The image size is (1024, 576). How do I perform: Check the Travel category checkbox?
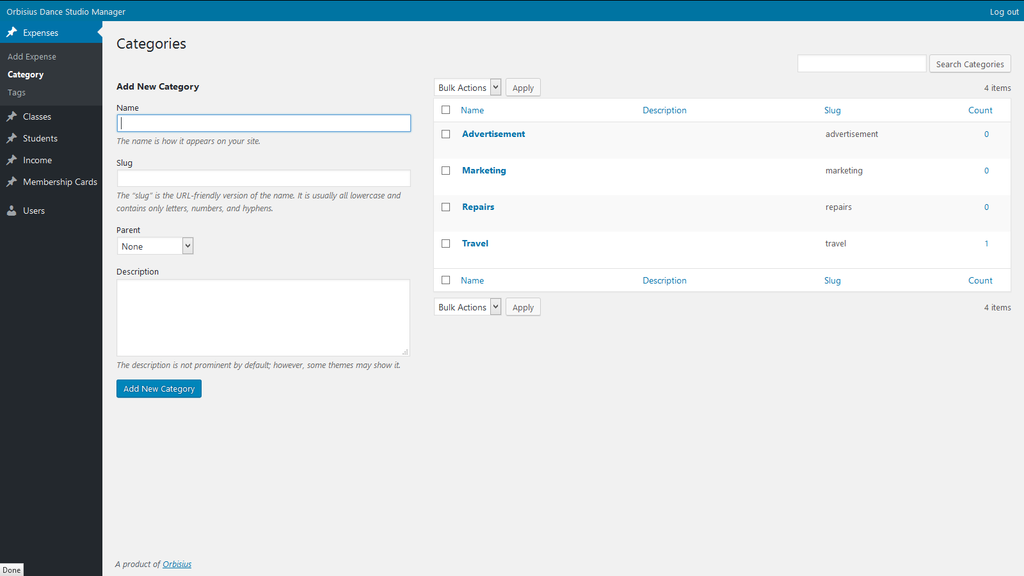(x=446, y=244)
